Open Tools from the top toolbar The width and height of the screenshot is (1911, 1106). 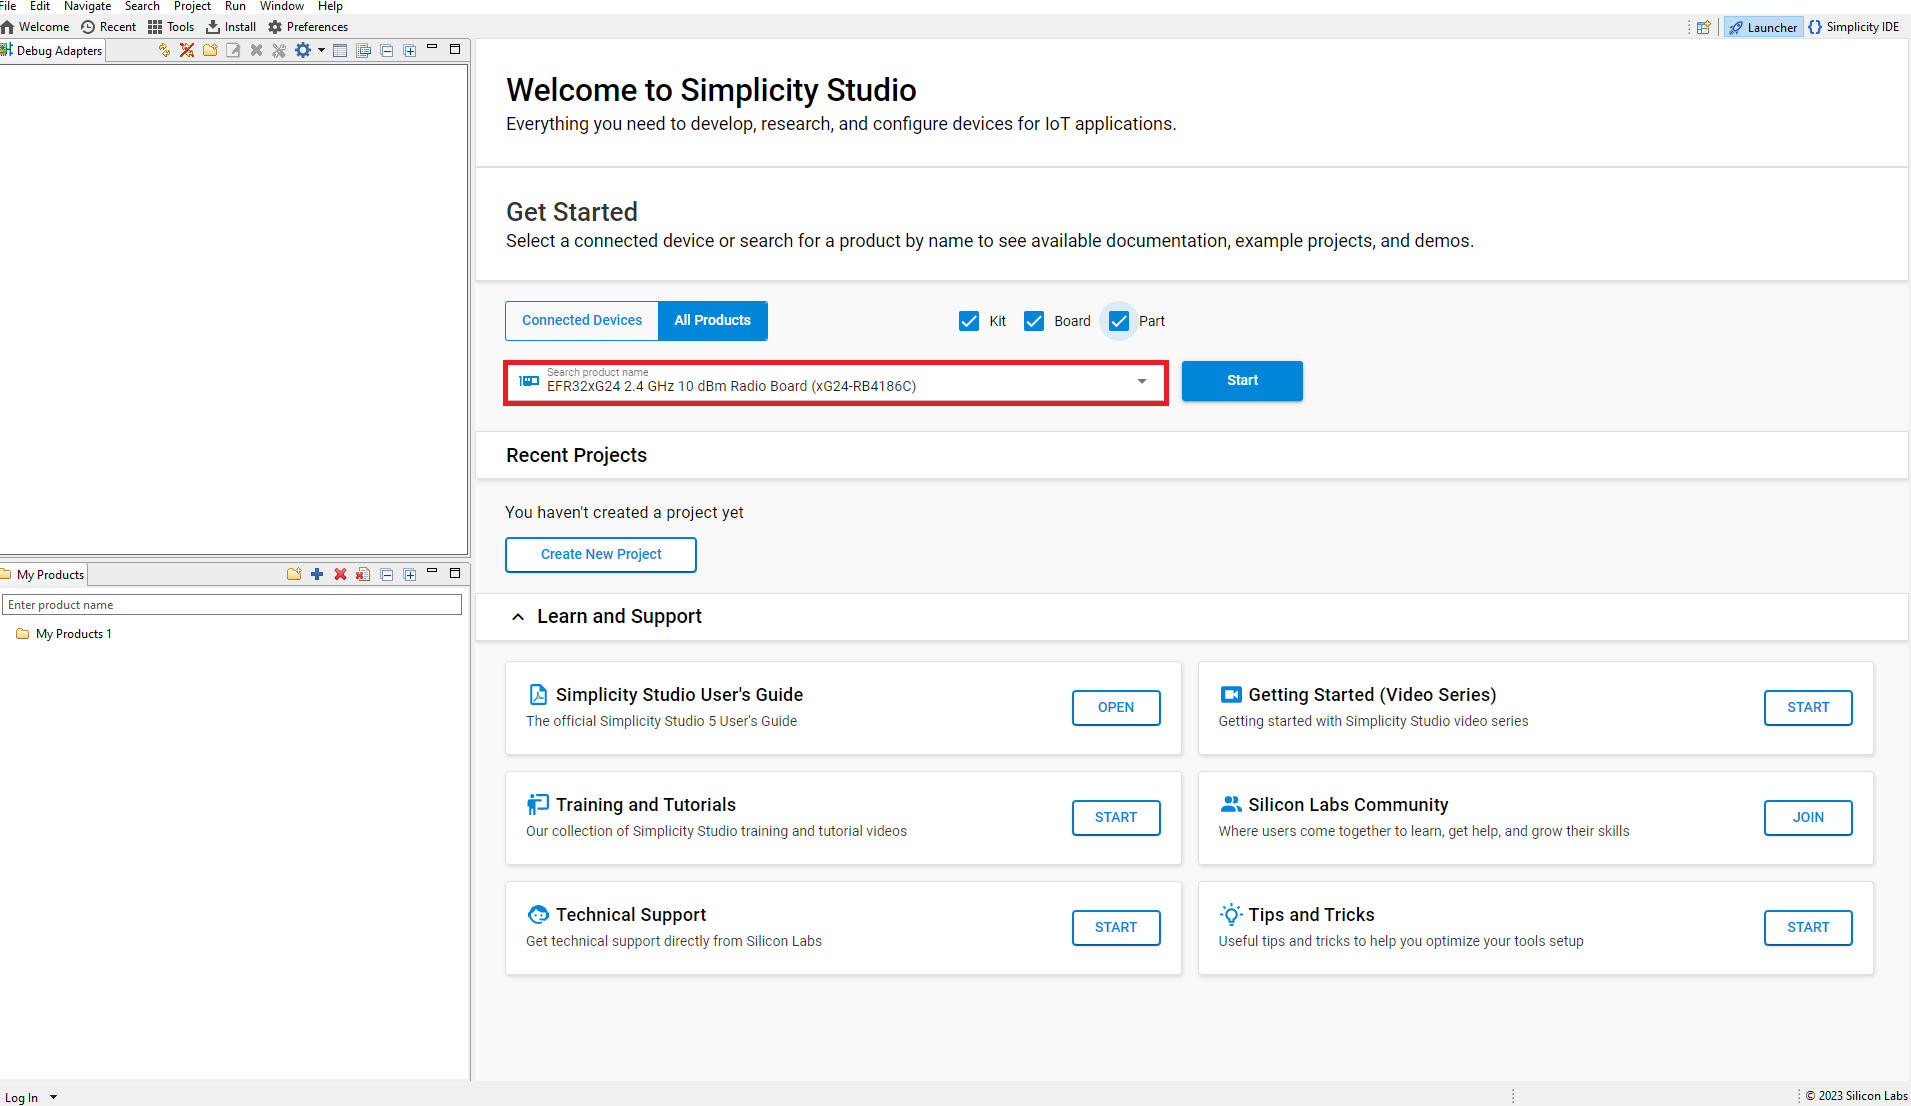171,27
